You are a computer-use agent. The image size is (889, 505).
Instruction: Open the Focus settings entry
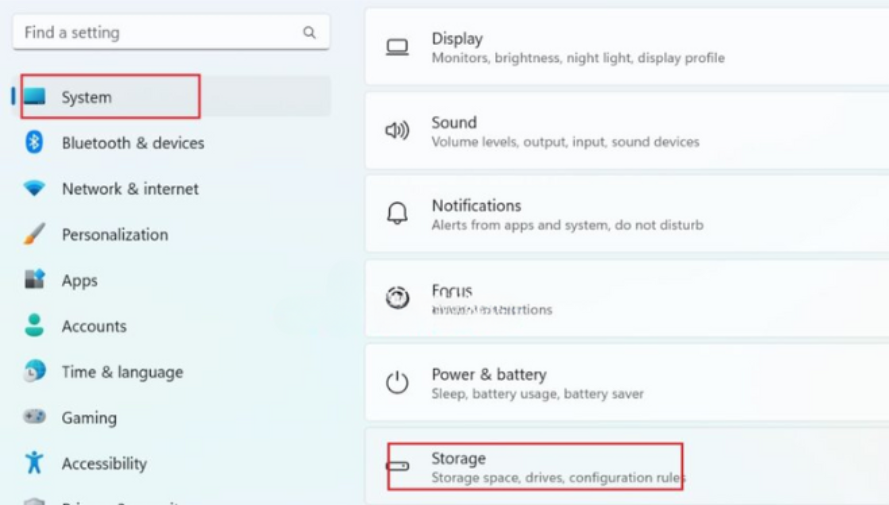pyautogui.click(x=627, y=299)
